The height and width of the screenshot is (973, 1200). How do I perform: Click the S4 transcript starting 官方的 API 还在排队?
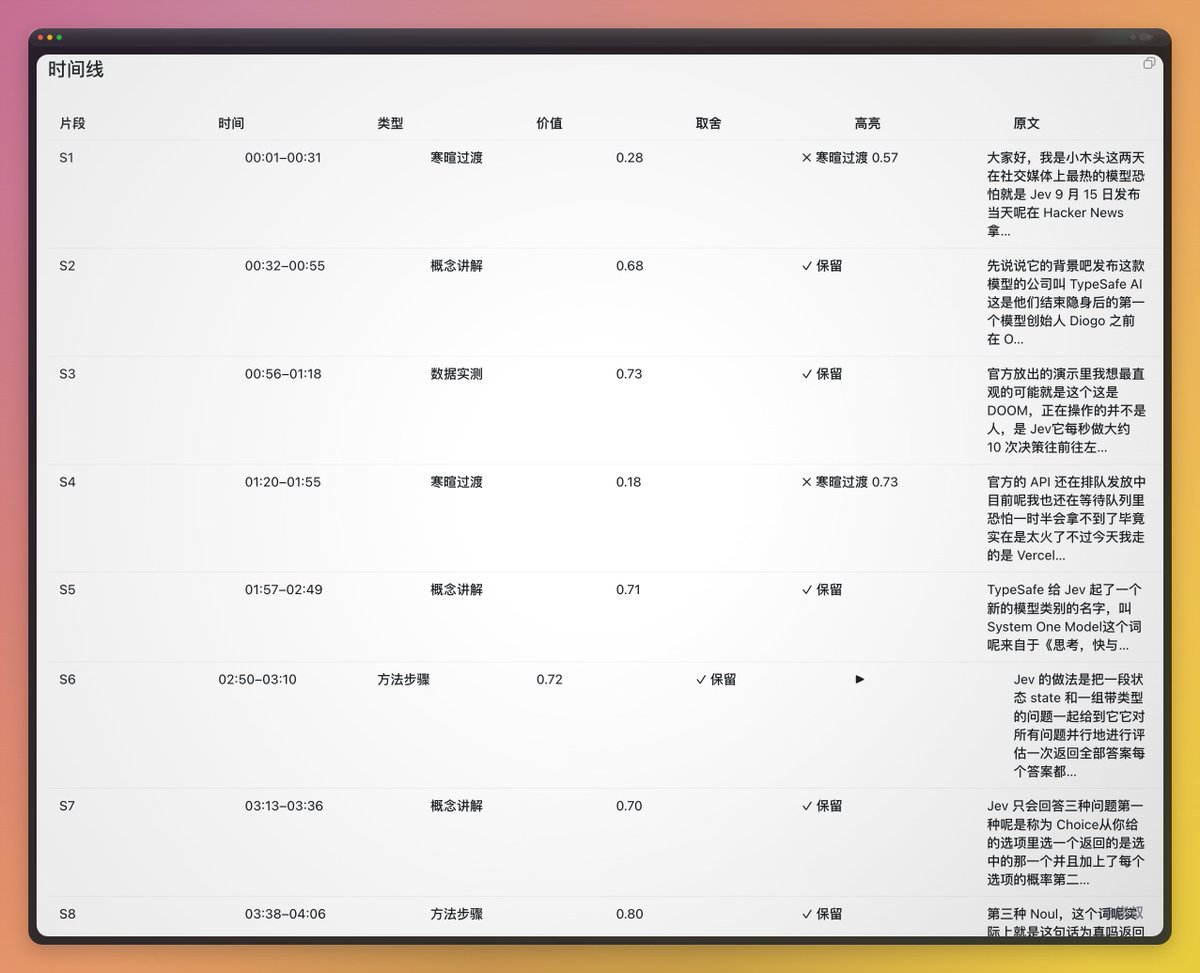(x=1066, y=518)
